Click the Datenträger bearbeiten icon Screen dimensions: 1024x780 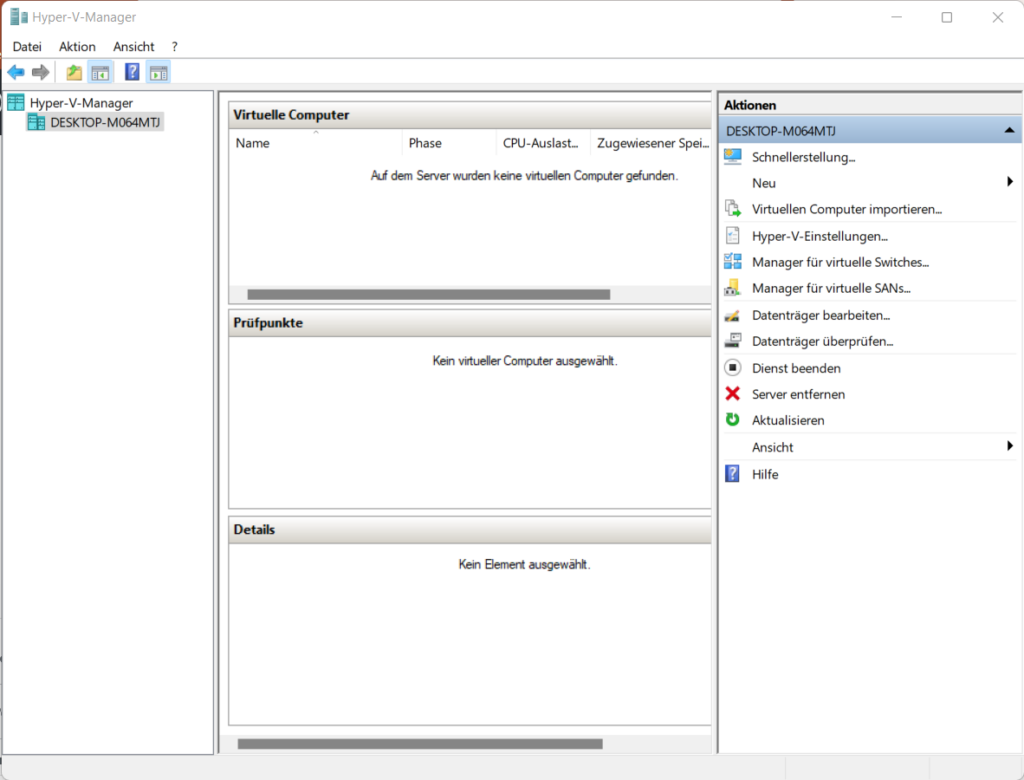733,316
